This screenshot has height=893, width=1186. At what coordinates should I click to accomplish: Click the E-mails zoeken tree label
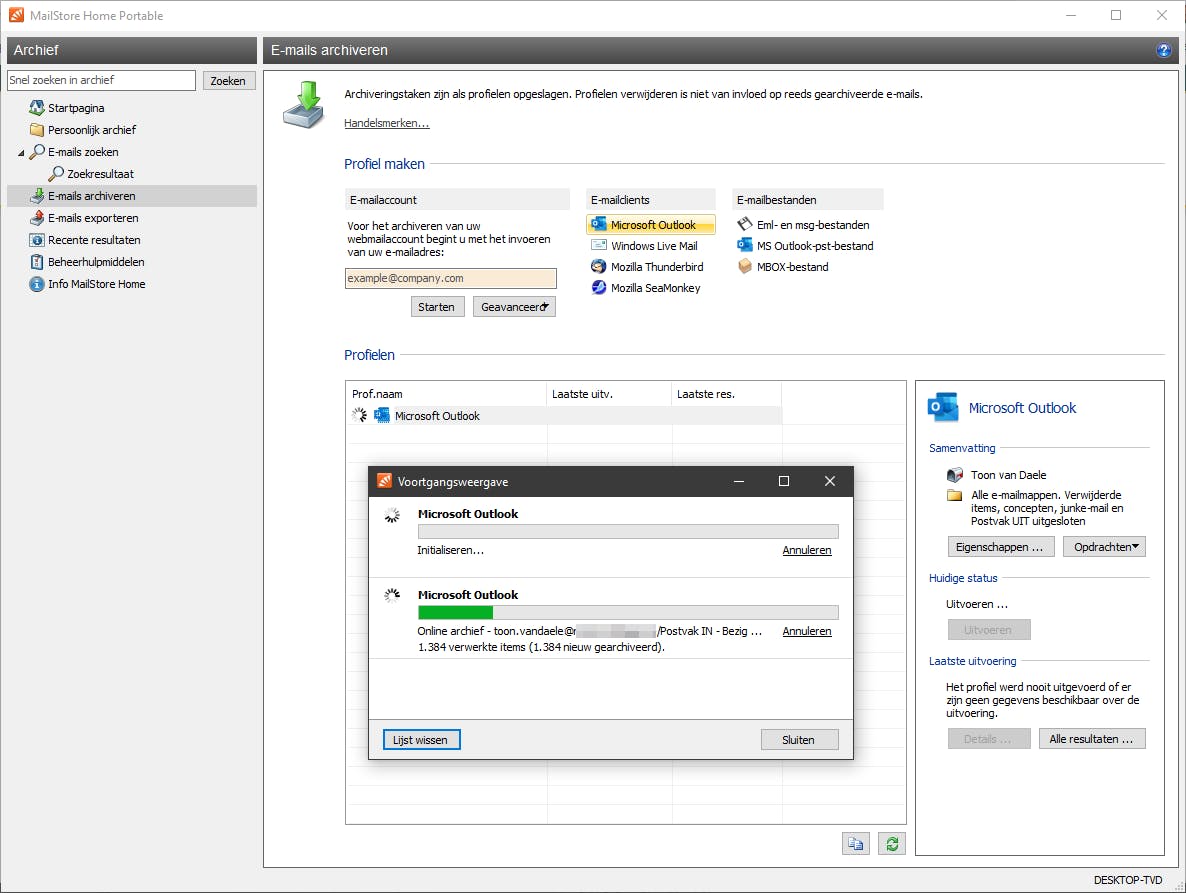tap(83, 152)
